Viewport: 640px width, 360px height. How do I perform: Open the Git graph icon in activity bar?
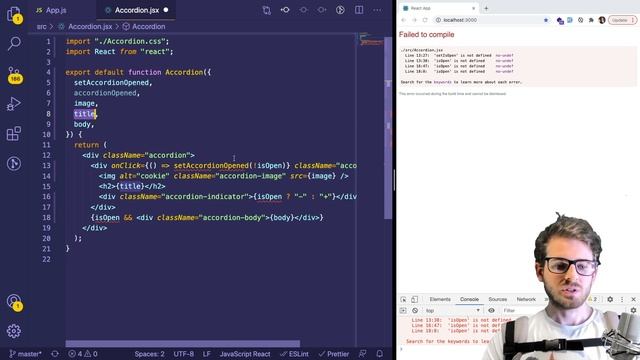pyautogui.click(x=14, y=164)
